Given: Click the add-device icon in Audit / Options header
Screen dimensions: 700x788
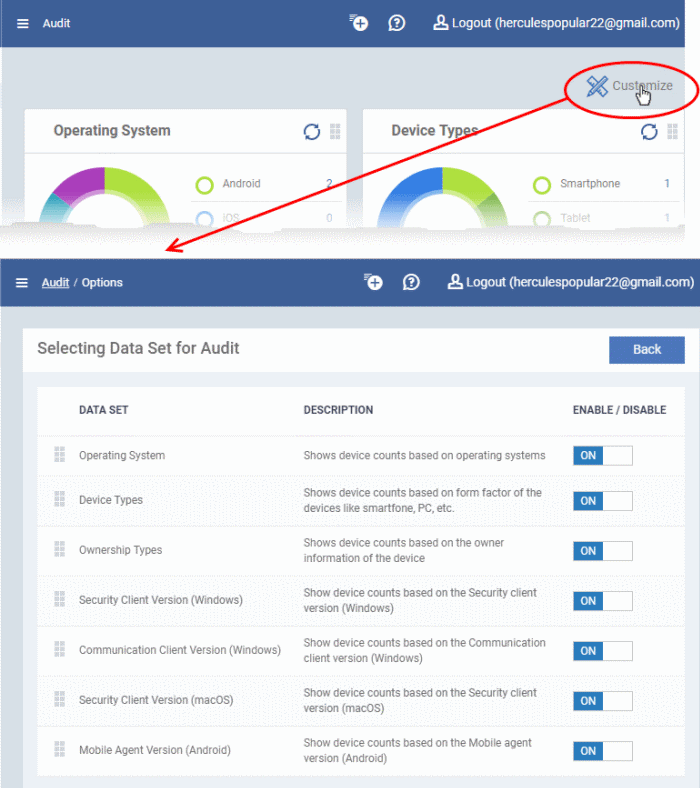Looking at the screenshot, I should coord(373,282).
